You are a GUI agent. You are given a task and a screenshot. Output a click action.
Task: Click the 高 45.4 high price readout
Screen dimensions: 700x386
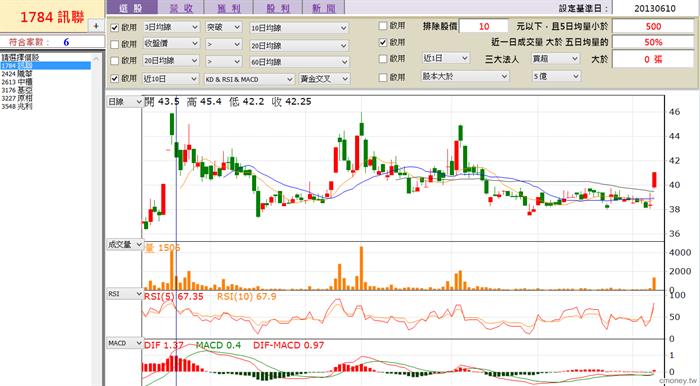[204, 102]
